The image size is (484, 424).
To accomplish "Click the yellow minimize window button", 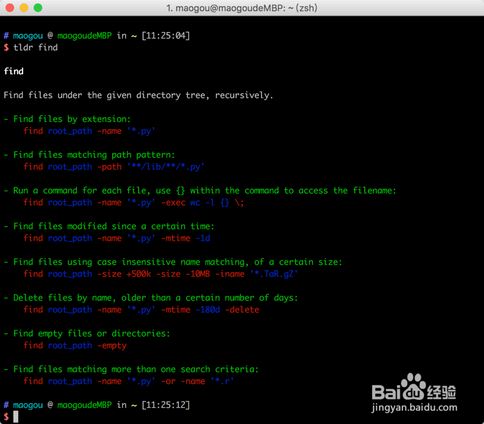I will (x=24, y=8).
